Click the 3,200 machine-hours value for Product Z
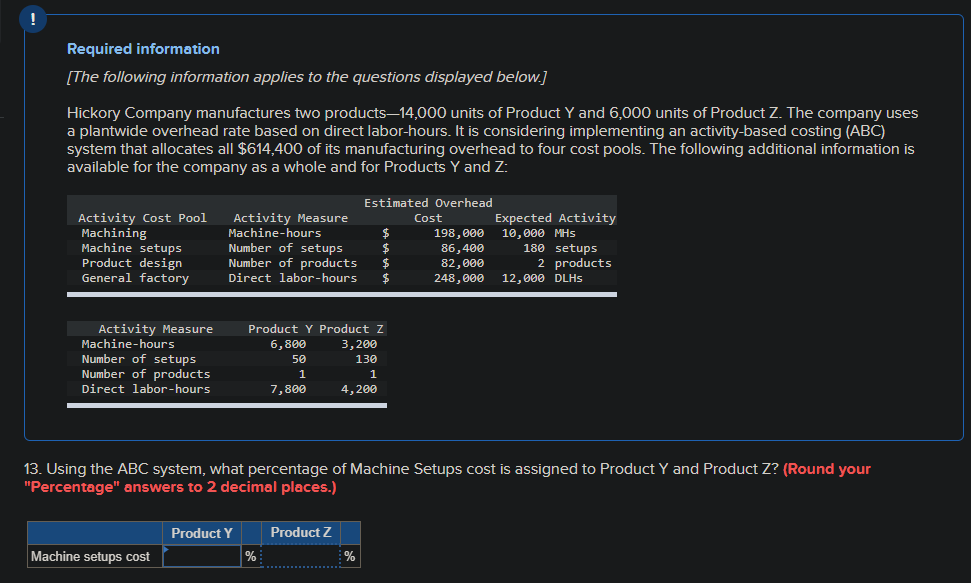This screenshot has width=971, height=583. click(x=359, y=344)
